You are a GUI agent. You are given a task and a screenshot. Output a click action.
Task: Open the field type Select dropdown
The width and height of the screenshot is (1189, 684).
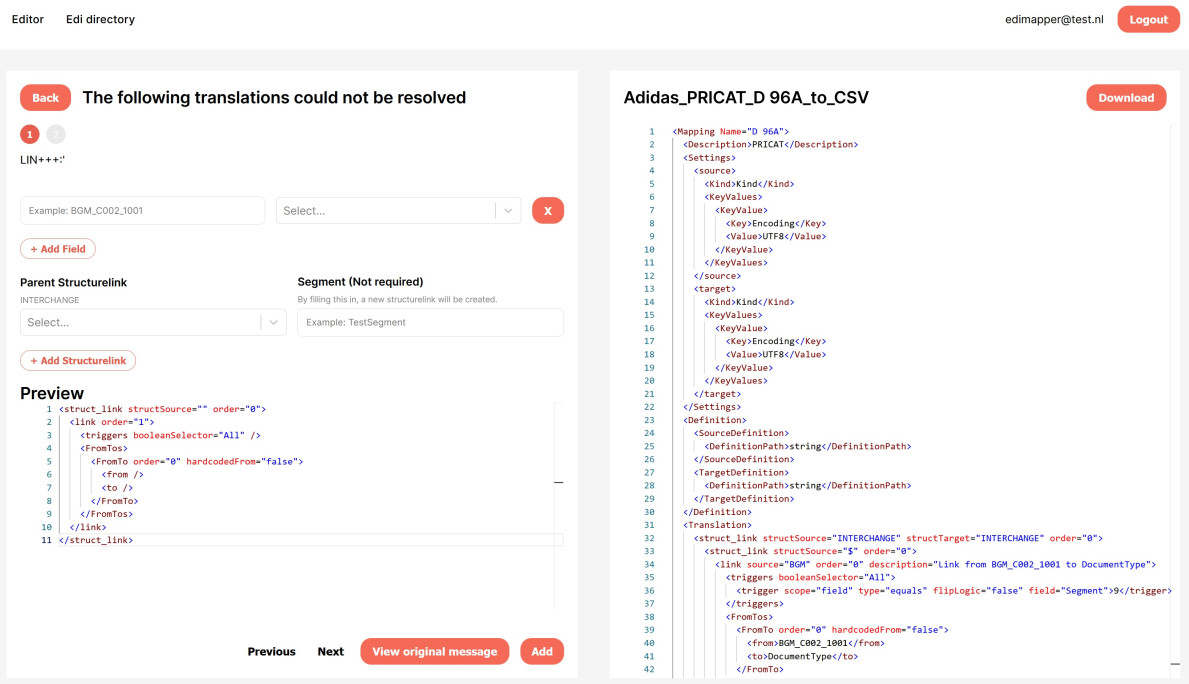[386, 211]
